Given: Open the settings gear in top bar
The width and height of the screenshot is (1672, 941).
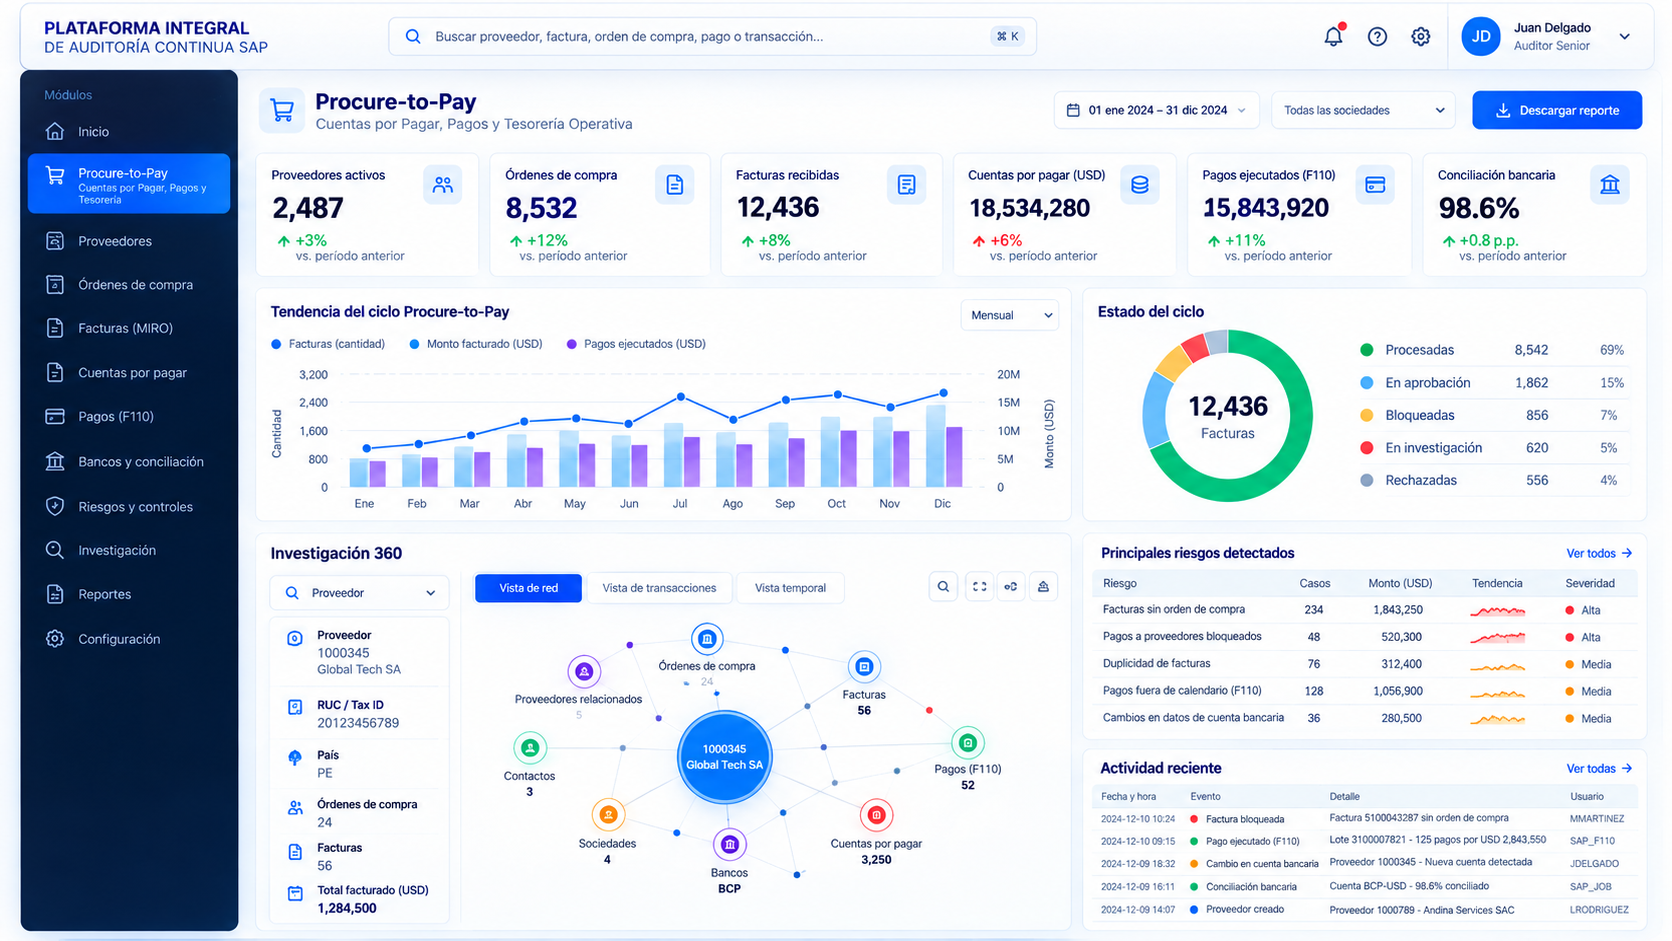Looking at the screenshot, I should 1420,37.
